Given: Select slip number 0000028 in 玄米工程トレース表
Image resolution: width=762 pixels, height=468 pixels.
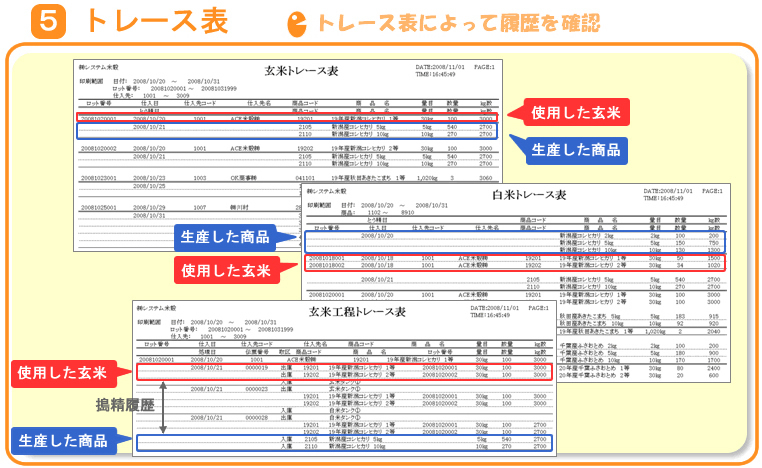Looking at the screenshot, I should pos(257,418).
